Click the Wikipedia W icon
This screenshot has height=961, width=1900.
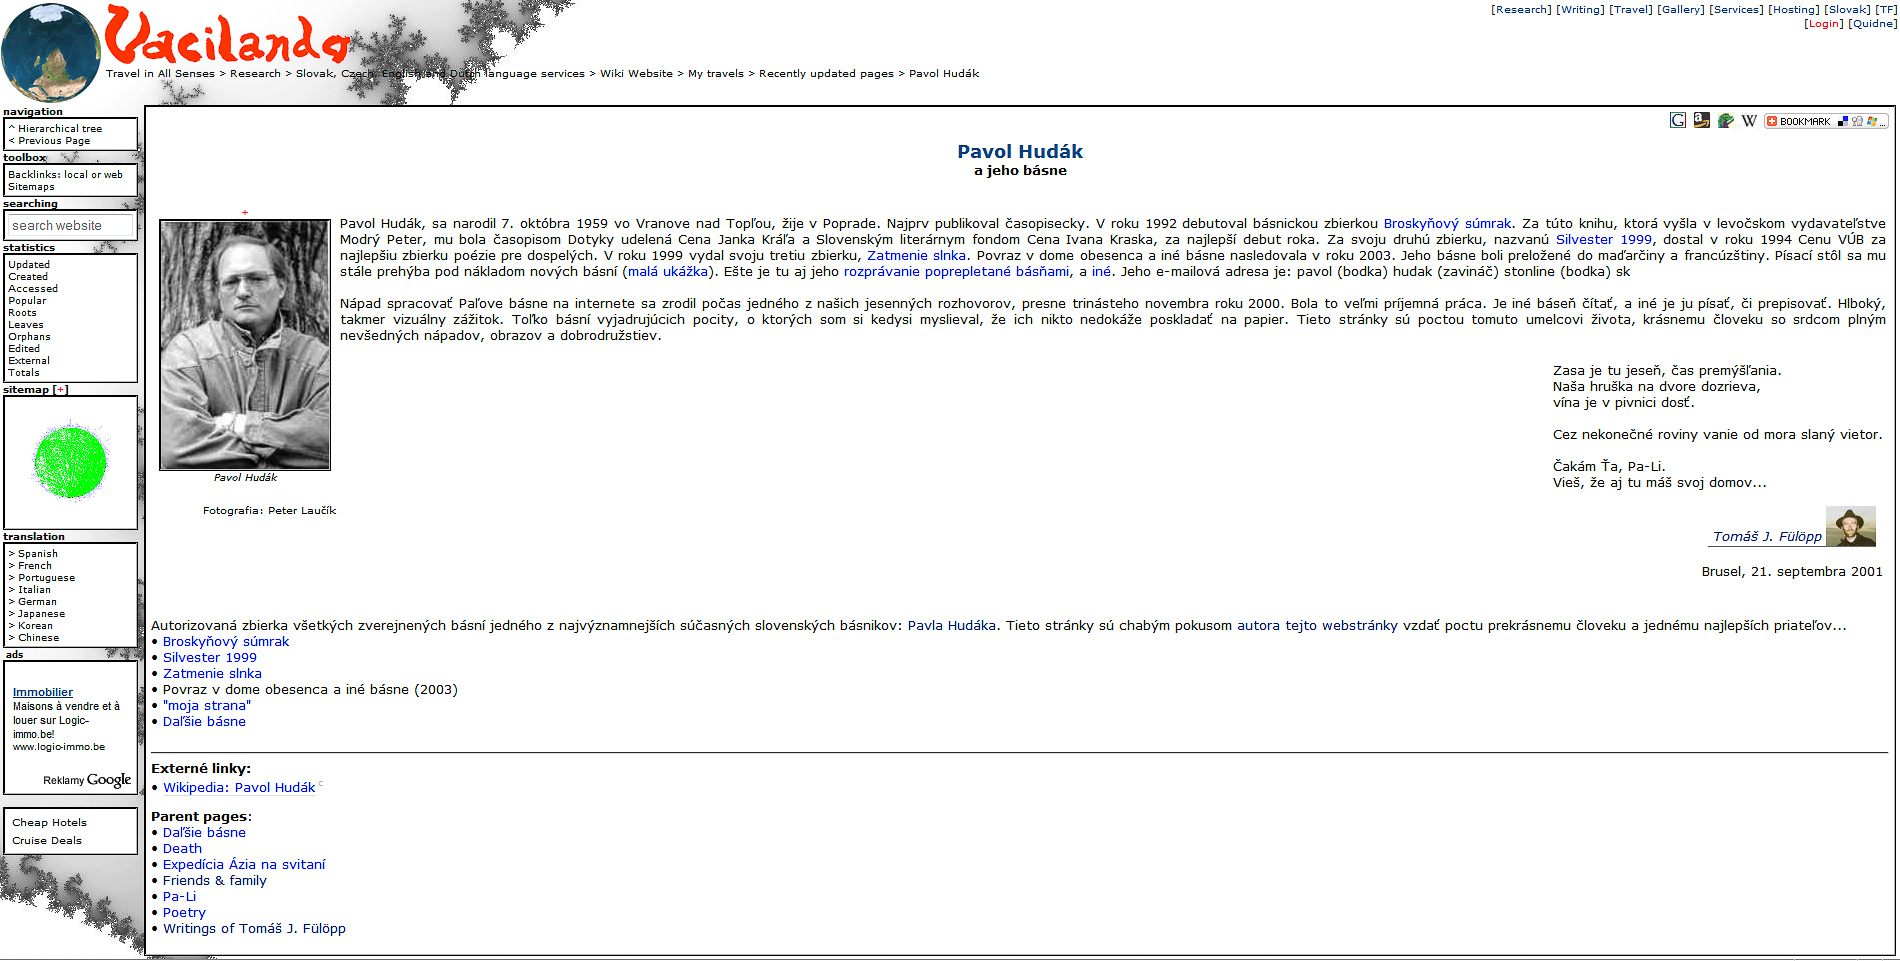(x=1749, y=121)
